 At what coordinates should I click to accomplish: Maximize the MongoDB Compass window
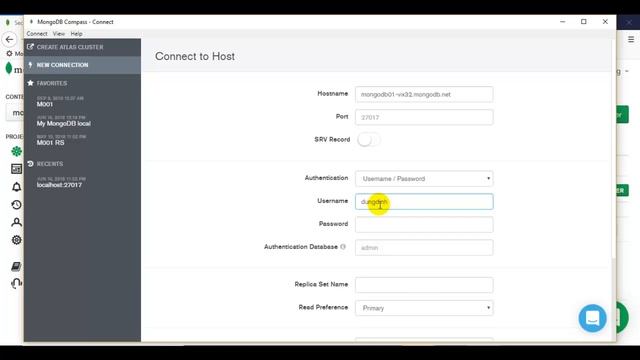coord(584,22)
